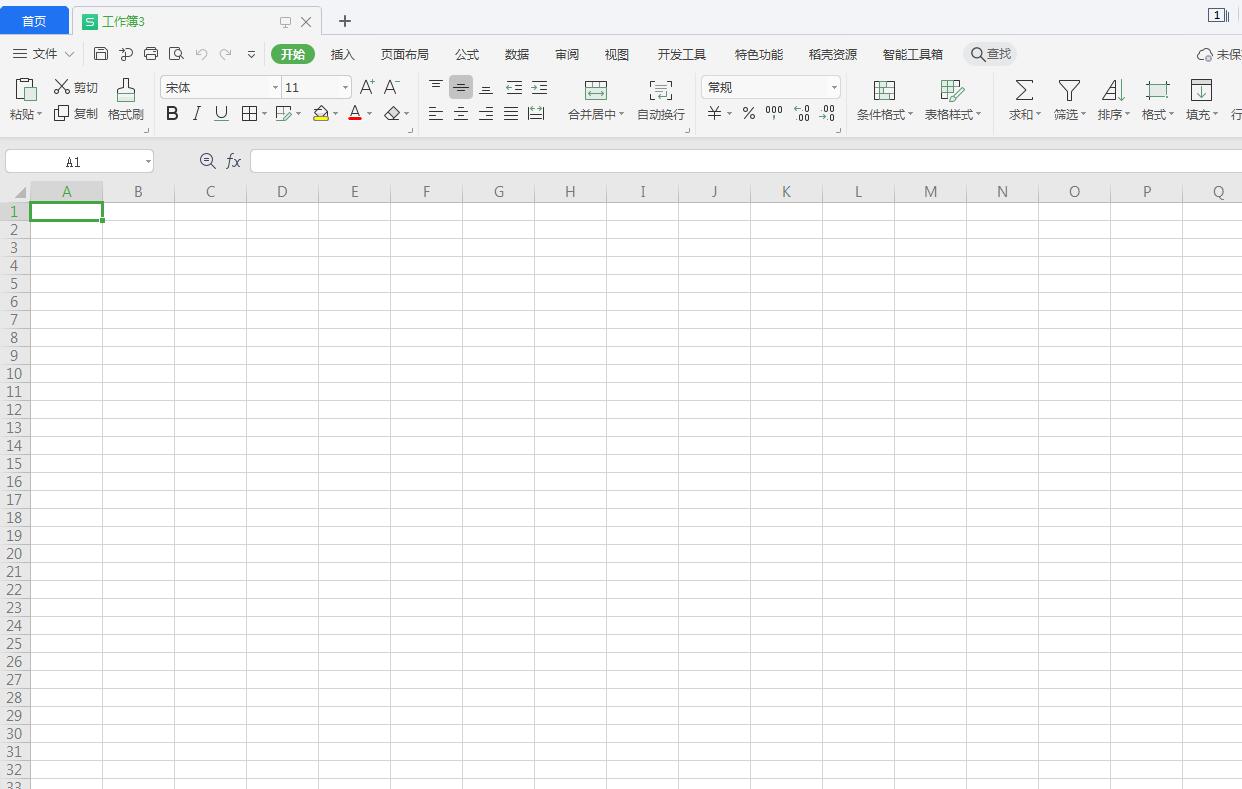Image resolution: width=1242 pixels, height=789 pixels.
Task: Click the bottom vertical align icon
Action: pyautogui.click(x=486, y=88)
